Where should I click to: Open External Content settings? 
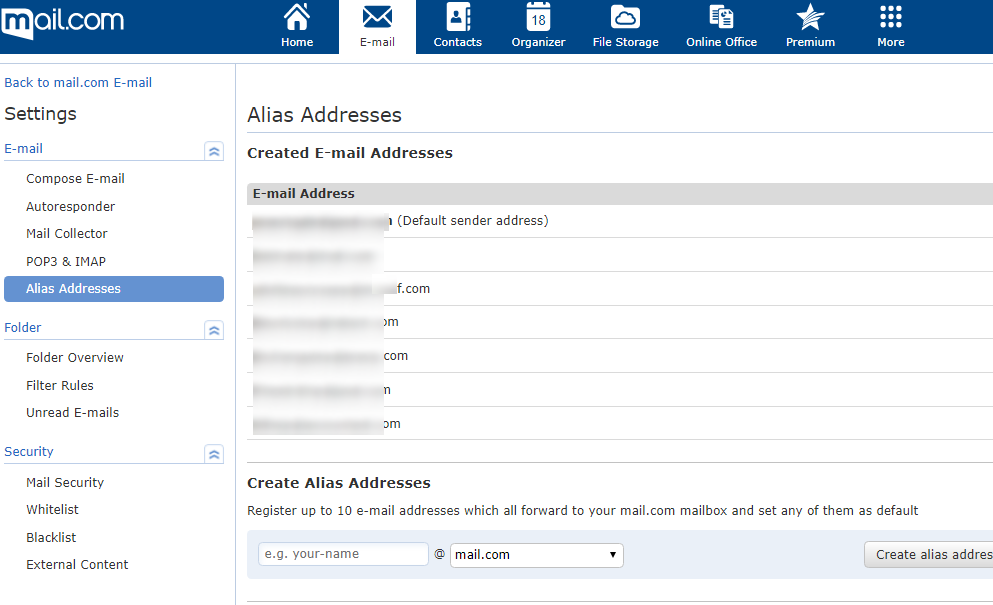77,565
